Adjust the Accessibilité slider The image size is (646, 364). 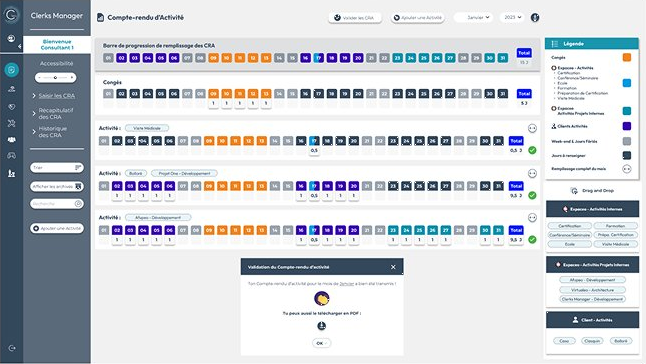56,77
